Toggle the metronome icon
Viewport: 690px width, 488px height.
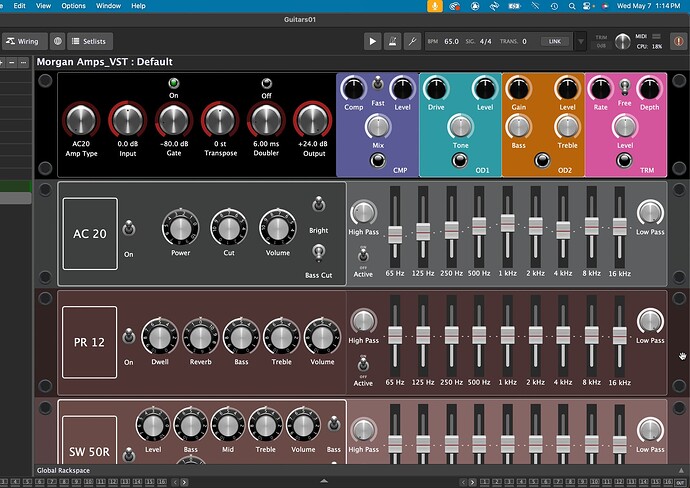coord(393,41)
